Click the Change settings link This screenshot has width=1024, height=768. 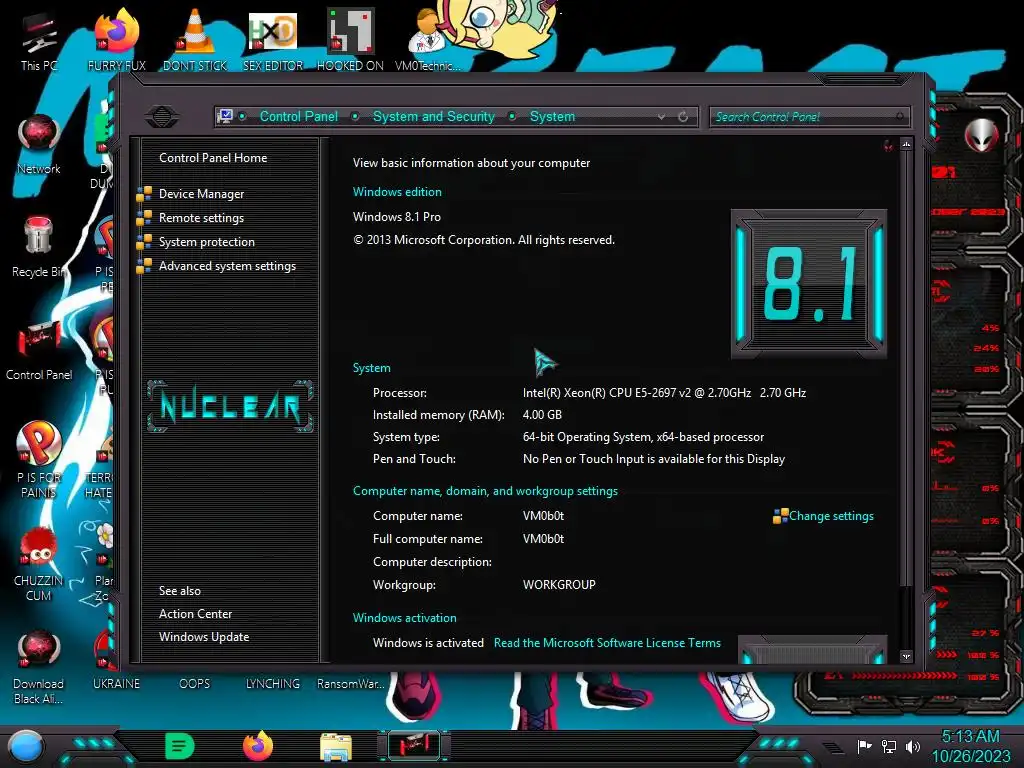[831, 516]
